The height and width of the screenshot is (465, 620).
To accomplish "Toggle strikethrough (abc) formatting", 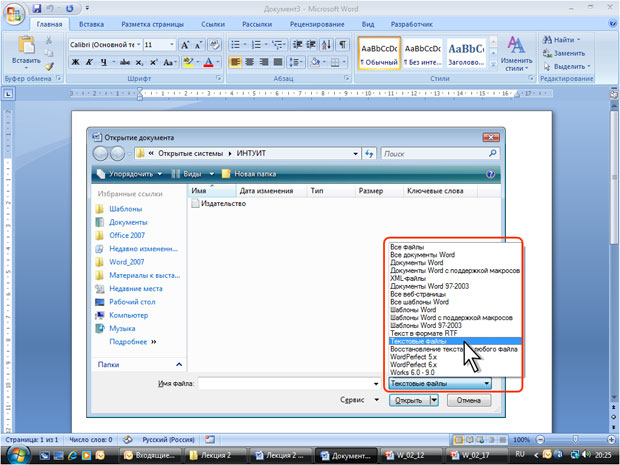I will [125, 62].
